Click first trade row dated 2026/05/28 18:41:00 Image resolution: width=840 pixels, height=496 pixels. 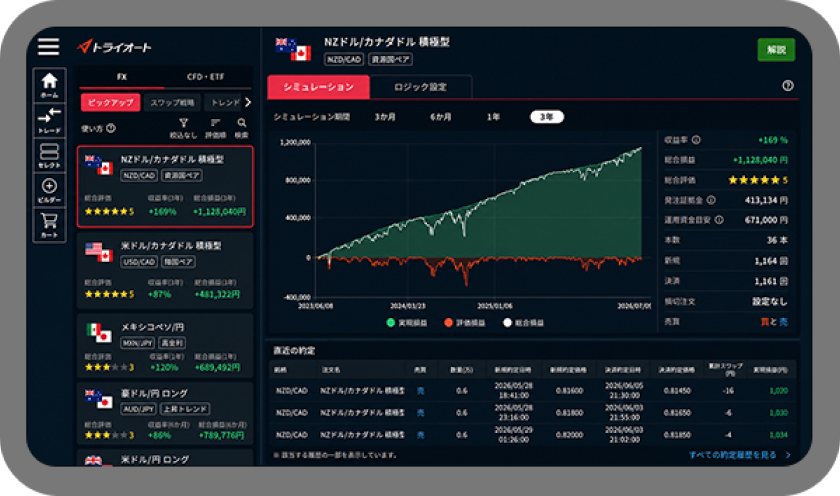[x=532, y=390]
